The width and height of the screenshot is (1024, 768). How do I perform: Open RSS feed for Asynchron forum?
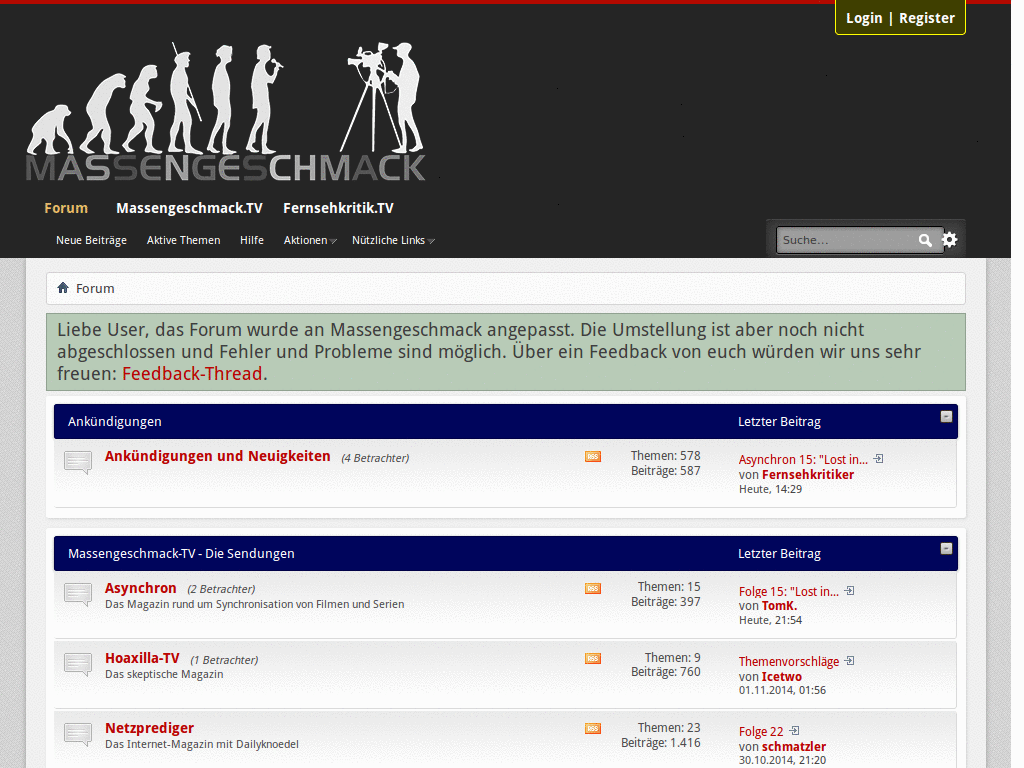(593, 588)
